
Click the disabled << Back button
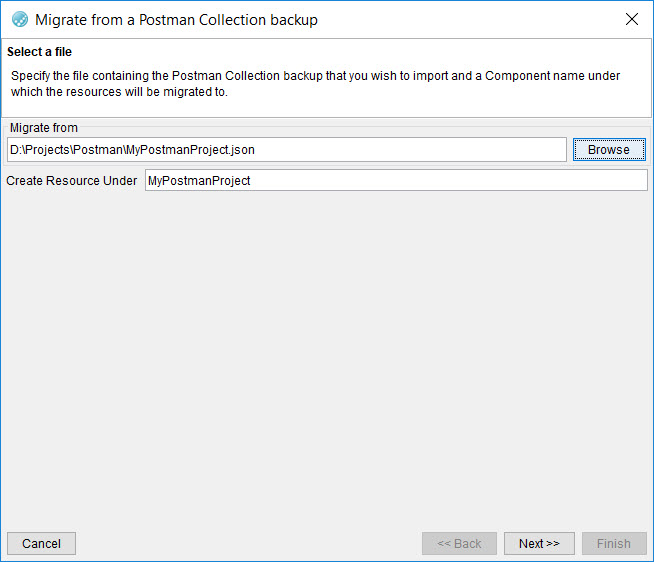tap(459, 543)
